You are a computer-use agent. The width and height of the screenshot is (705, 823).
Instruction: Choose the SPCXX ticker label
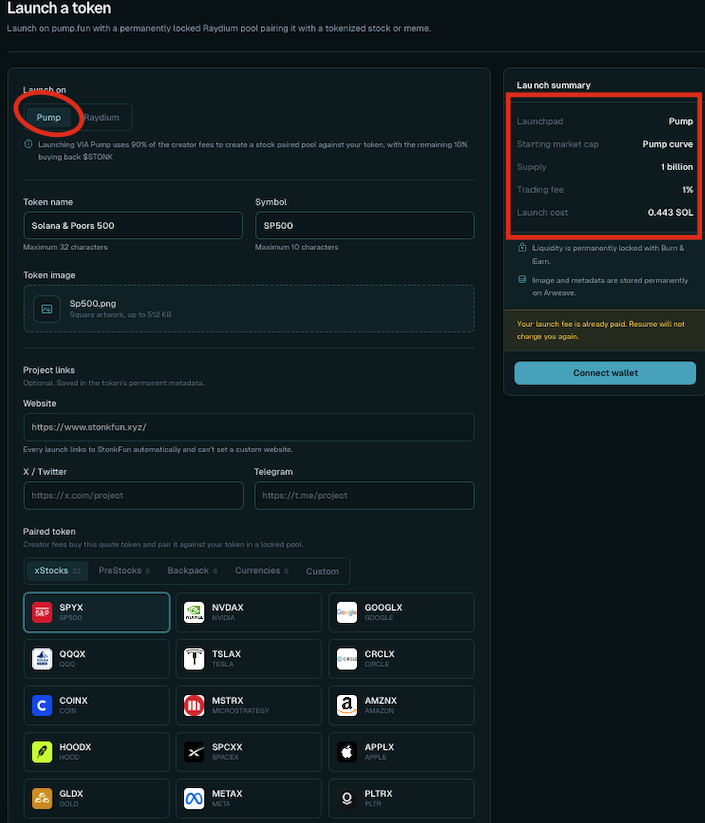[x=227, y=747]
